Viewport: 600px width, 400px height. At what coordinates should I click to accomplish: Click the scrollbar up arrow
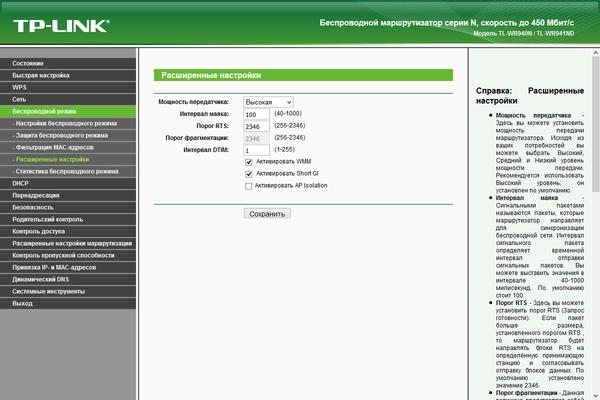[596, 53]
